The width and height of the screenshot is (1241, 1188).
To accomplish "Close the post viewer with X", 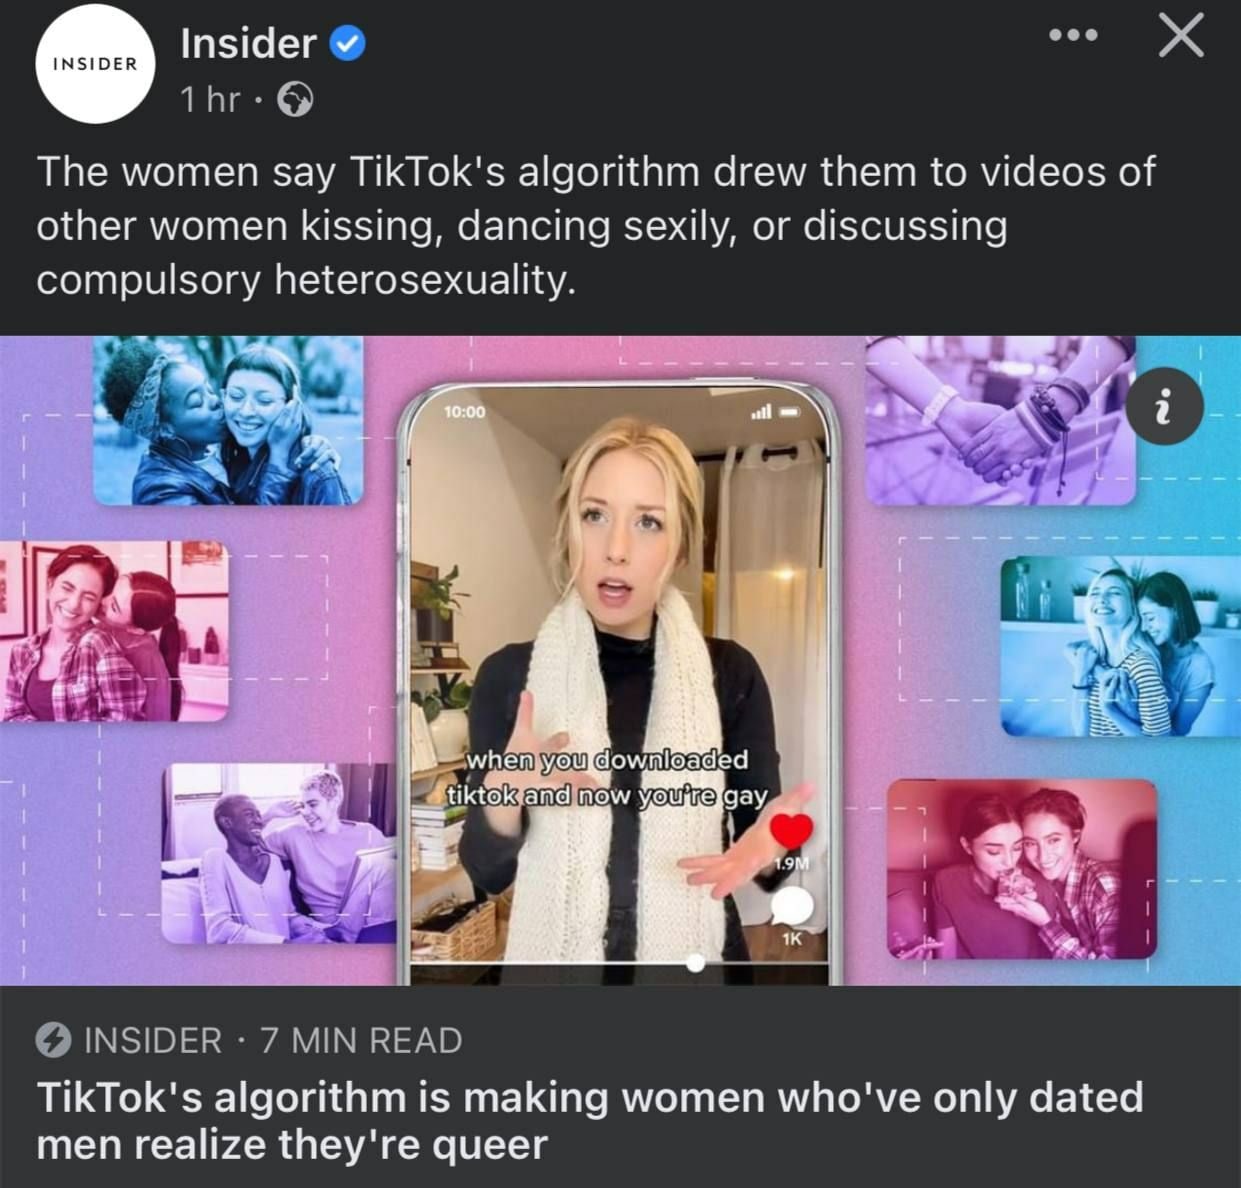I will [x=1181, y=36].
